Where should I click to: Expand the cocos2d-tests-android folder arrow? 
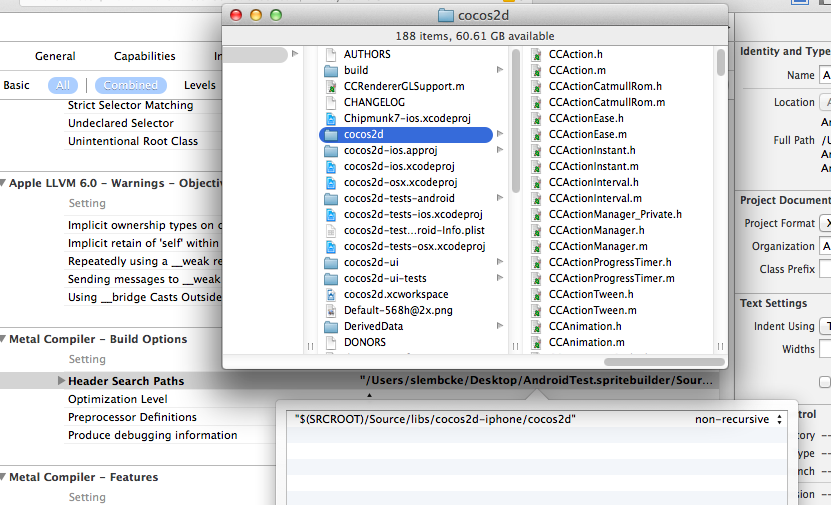(x=500, y=198)
